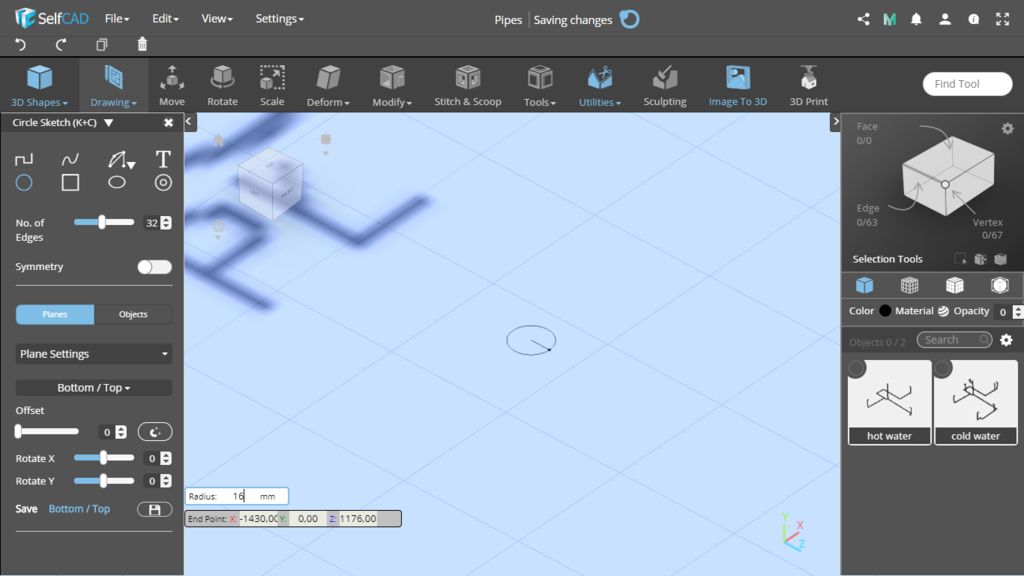Select the hot water object checkbox
Image resolution: width=1024 pixels, height=576 pixels.
coord(857,369)
